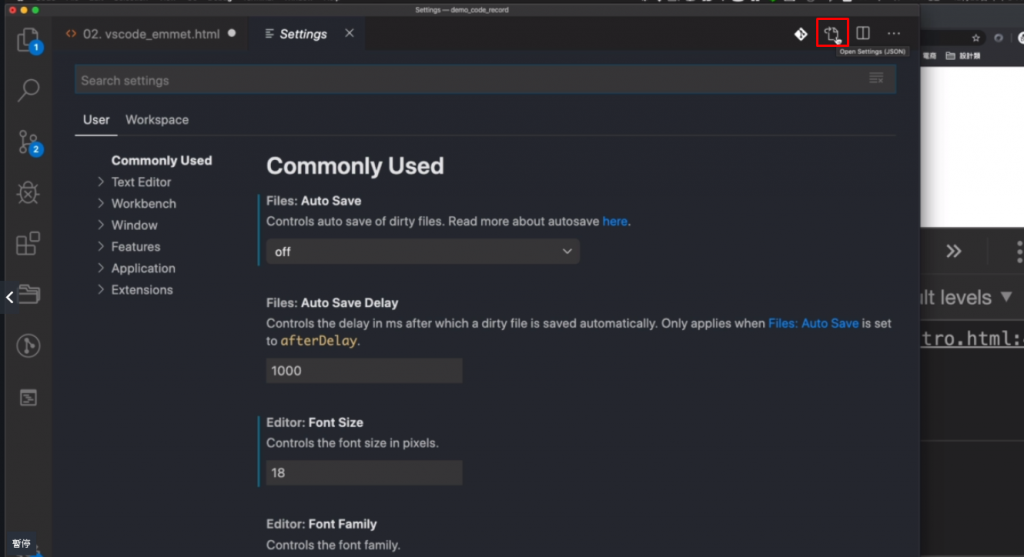The width and height of the screenshot is (1024, 557).
Task: Open the More Actions ellipsis menu
Action: (x=894, y=34)
